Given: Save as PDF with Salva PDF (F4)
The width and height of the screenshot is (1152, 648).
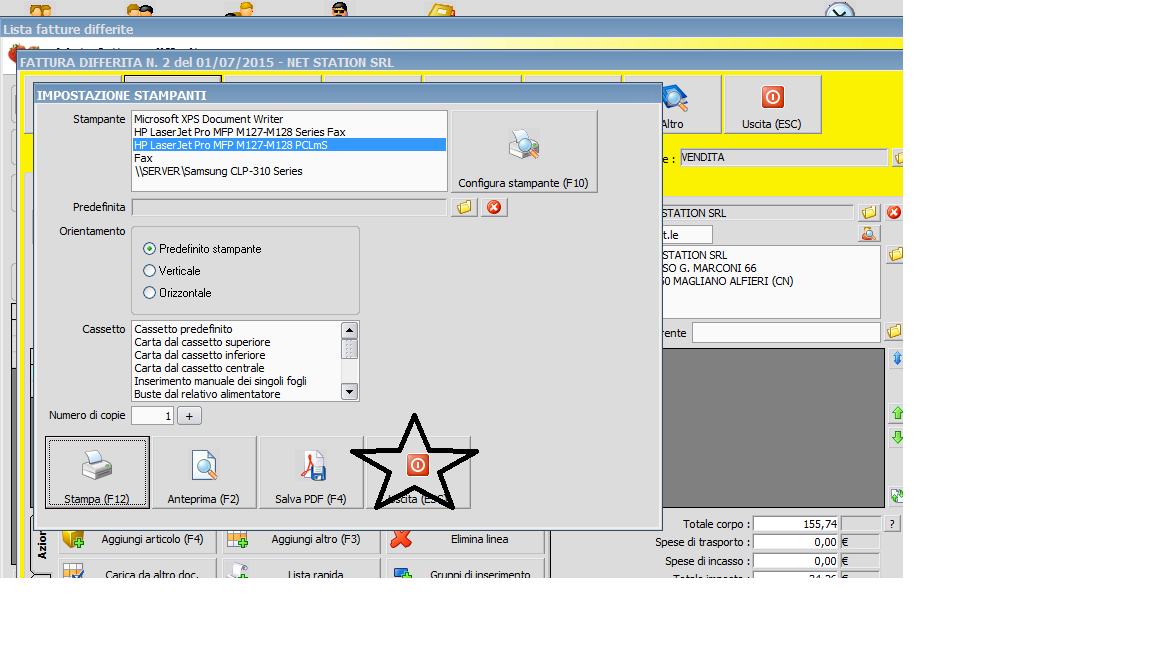Looking at the screenshot, I should (x=311, y=472).
